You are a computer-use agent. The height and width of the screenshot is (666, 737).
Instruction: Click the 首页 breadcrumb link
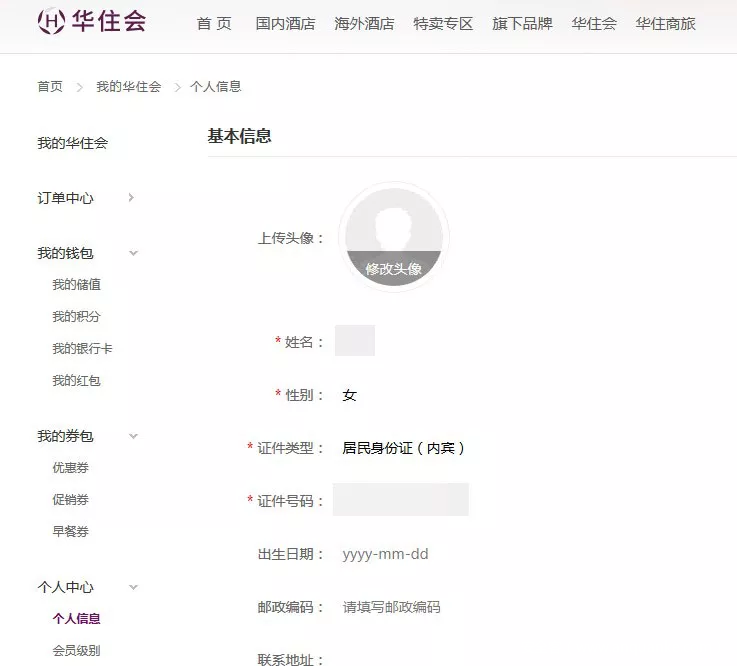click(50, 86)
